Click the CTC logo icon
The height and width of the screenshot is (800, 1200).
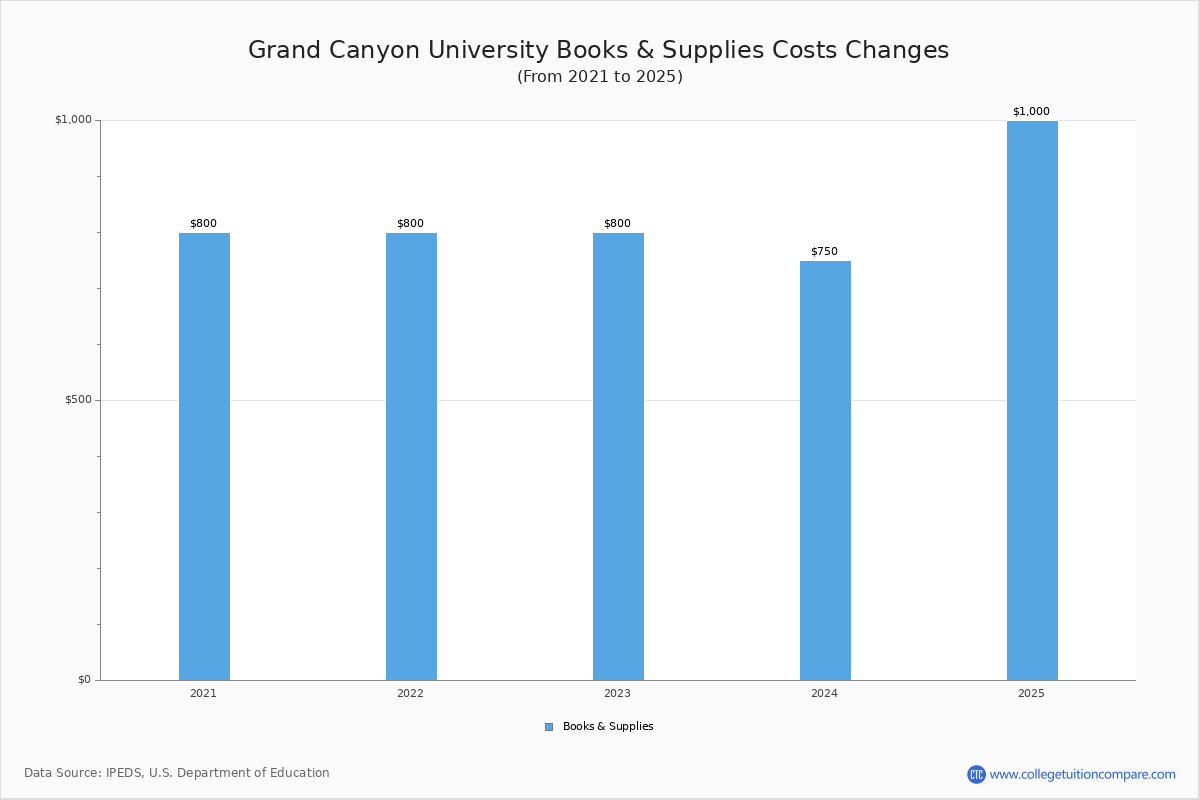976,774
